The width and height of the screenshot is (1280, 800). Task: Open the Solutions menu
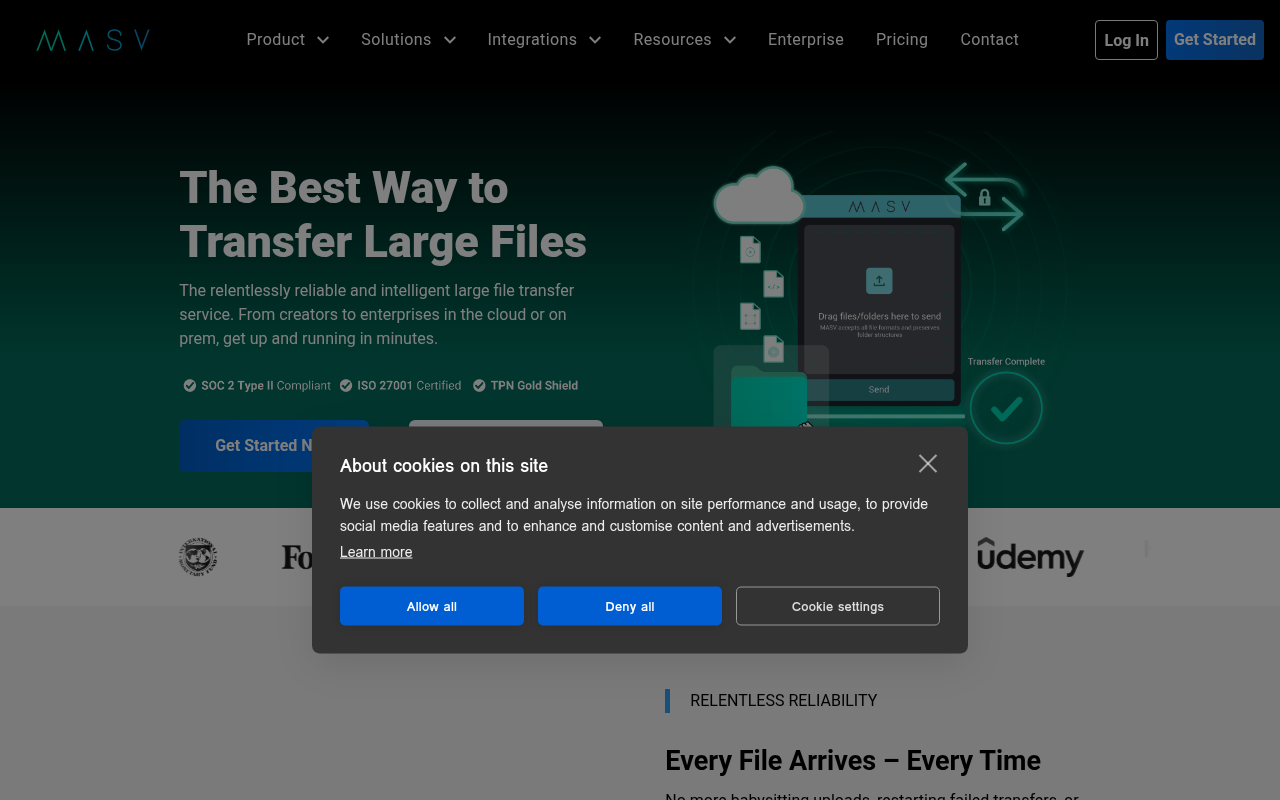coord(396,40)
